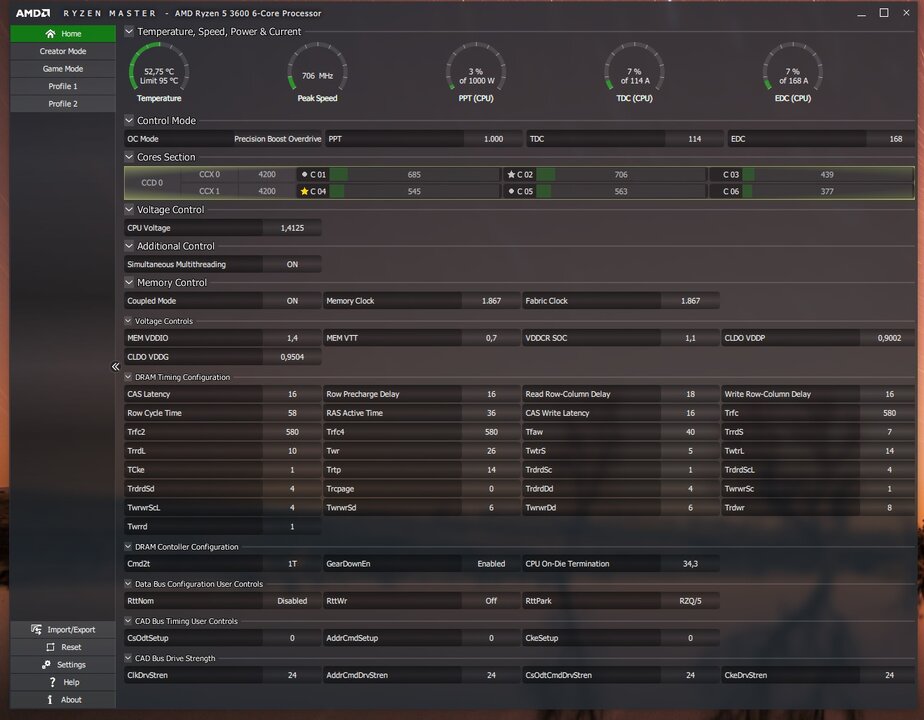Collapse the Cores Section chevron

(x=129, y=157)
